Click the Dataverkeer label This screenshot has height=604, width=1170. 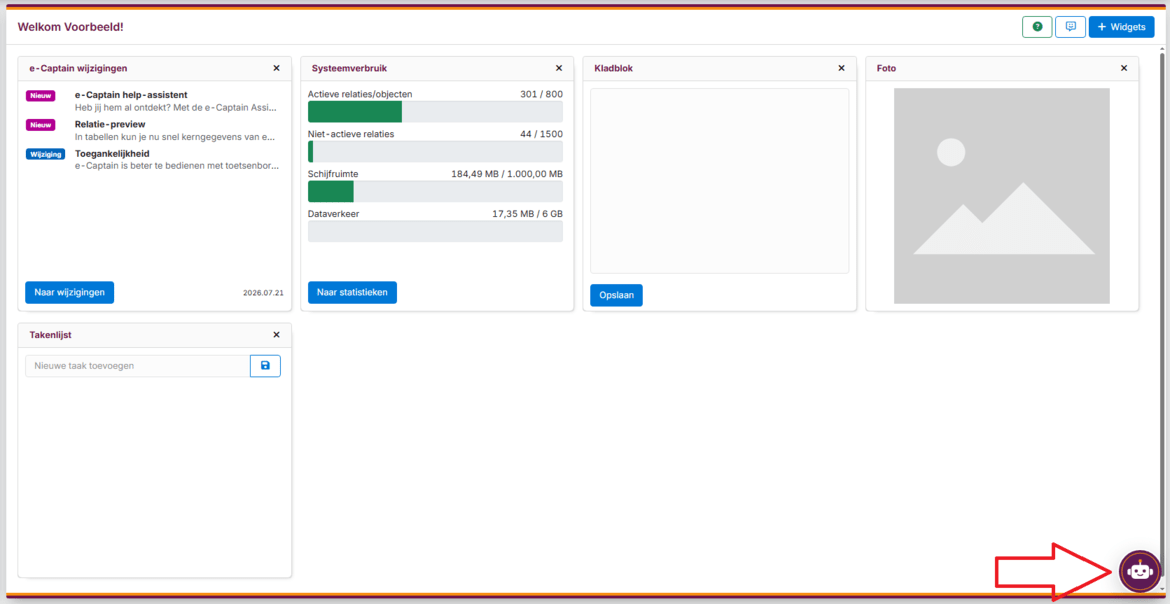[x=334, y=214]
